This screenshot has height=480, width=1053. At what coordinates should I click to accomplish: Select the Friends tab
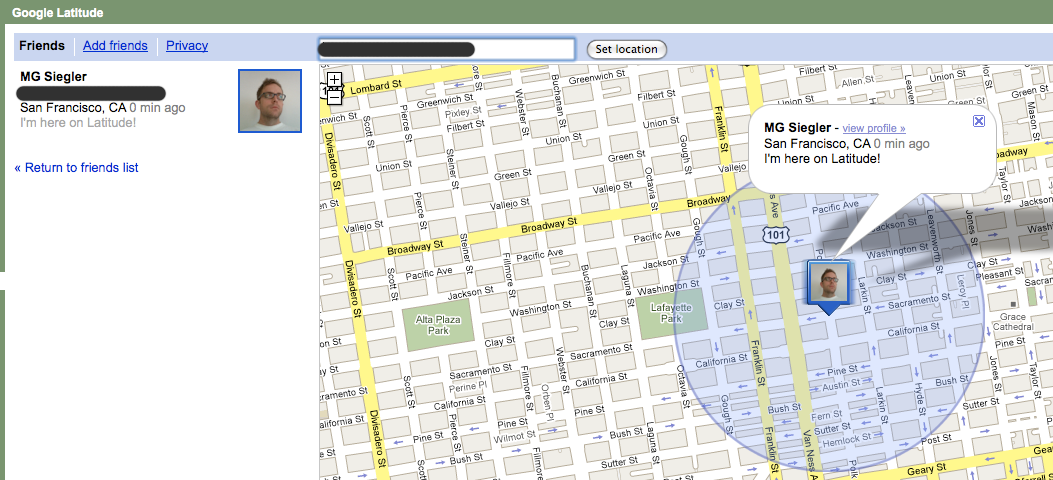pos(42,46)
